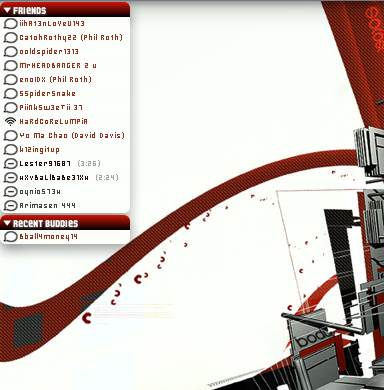Click the chat bubble icon beside iihA13nLoVeU143
The image size is (384, 390).
(10, 24)
